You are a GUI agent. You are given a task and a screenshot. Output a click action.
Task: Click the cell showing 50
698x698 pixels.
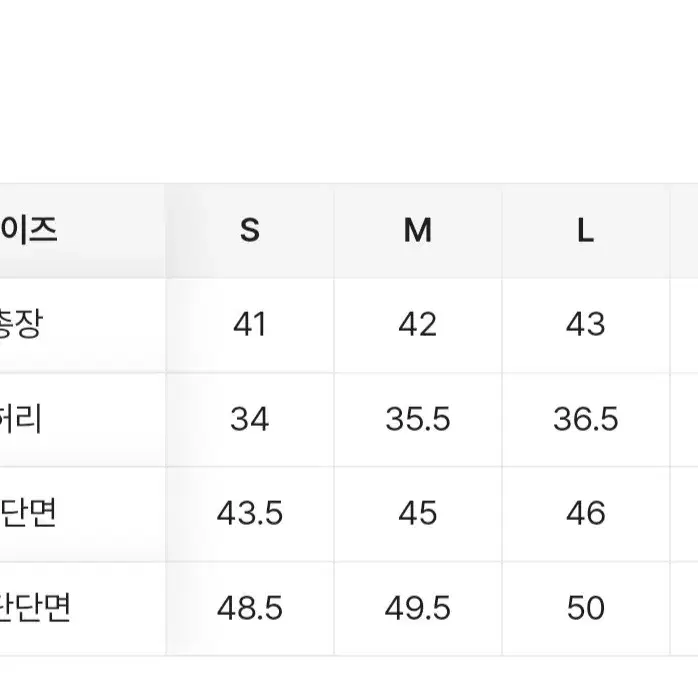click(585, 608)
